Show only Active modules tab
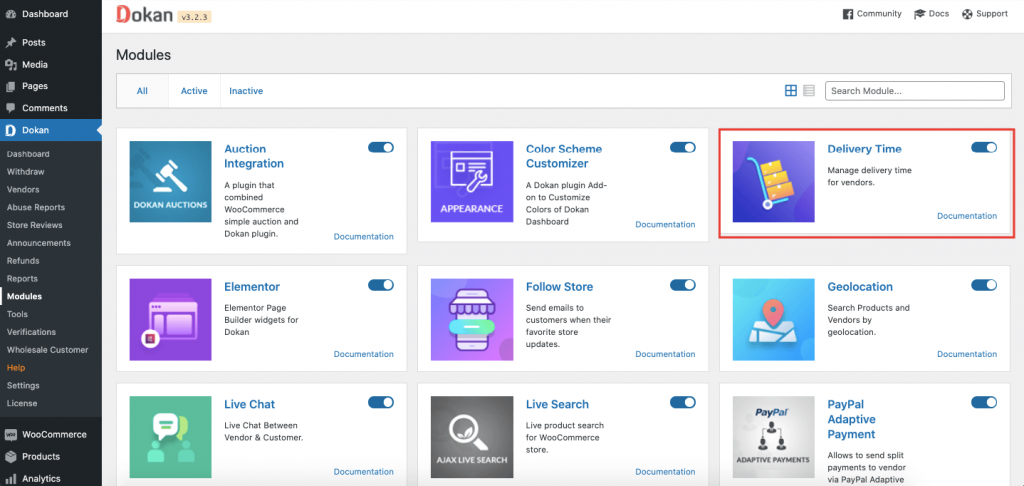 click(194, 91)
